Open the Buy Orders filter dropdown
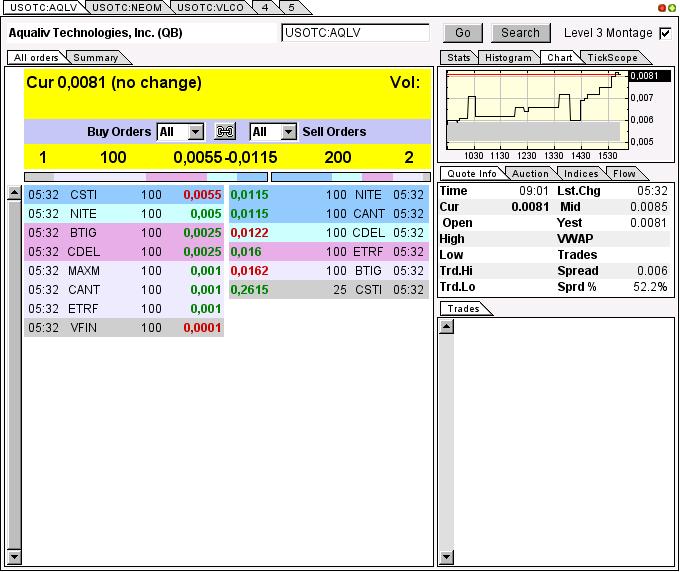 tap(196, 131)
